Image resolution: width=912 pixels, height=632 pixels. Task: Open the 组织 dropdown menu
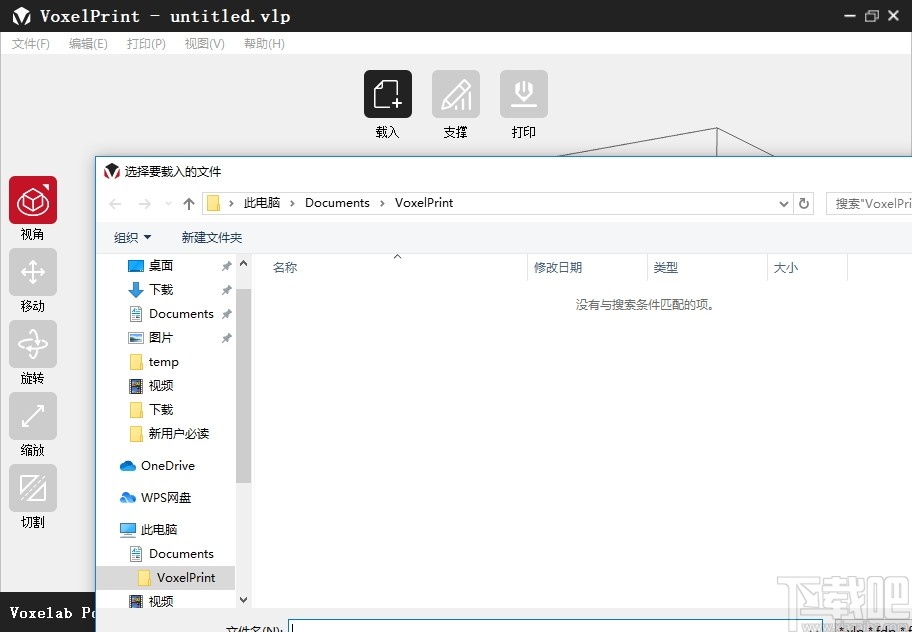(133, 237)
